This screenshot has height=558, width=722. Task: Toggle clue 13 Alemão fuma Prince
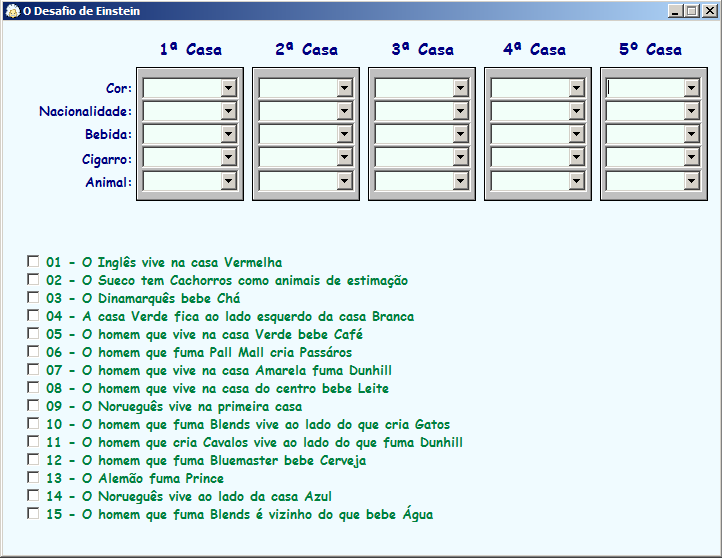(x=33, y=478)
